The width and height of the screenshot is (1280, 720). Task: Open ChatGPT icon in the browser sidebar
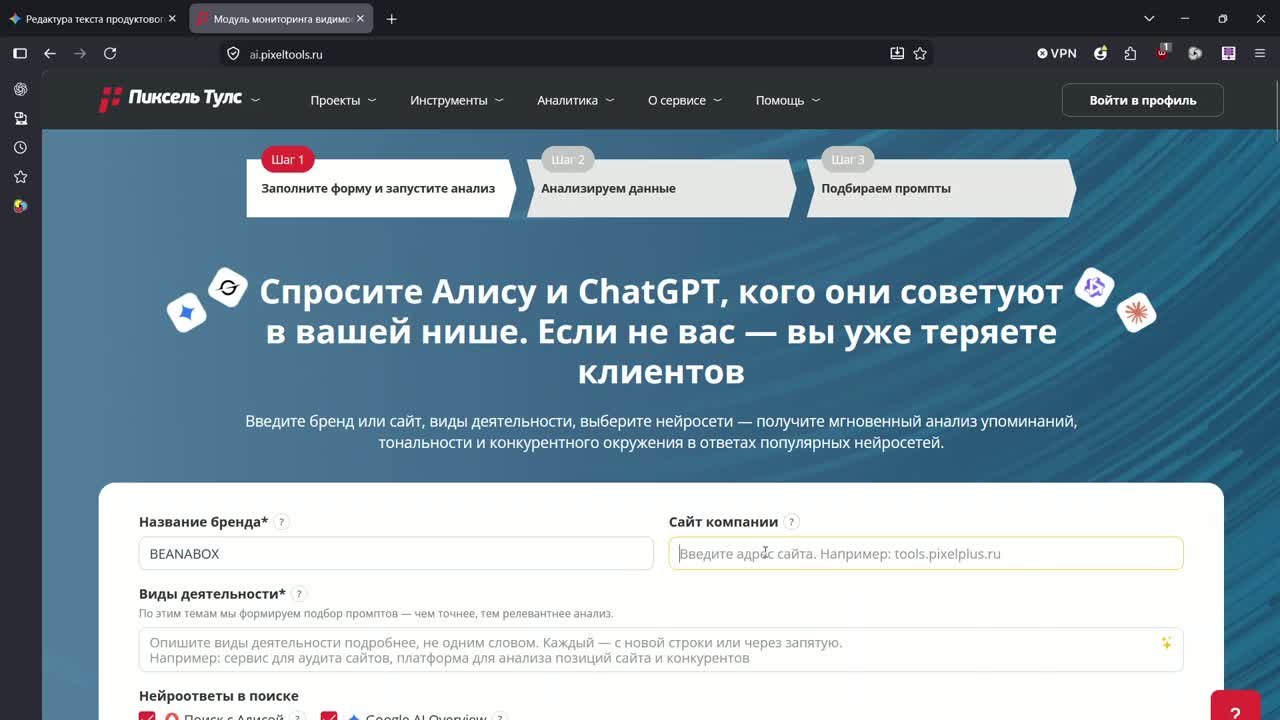pyautogui.click(x=20, y=89)
